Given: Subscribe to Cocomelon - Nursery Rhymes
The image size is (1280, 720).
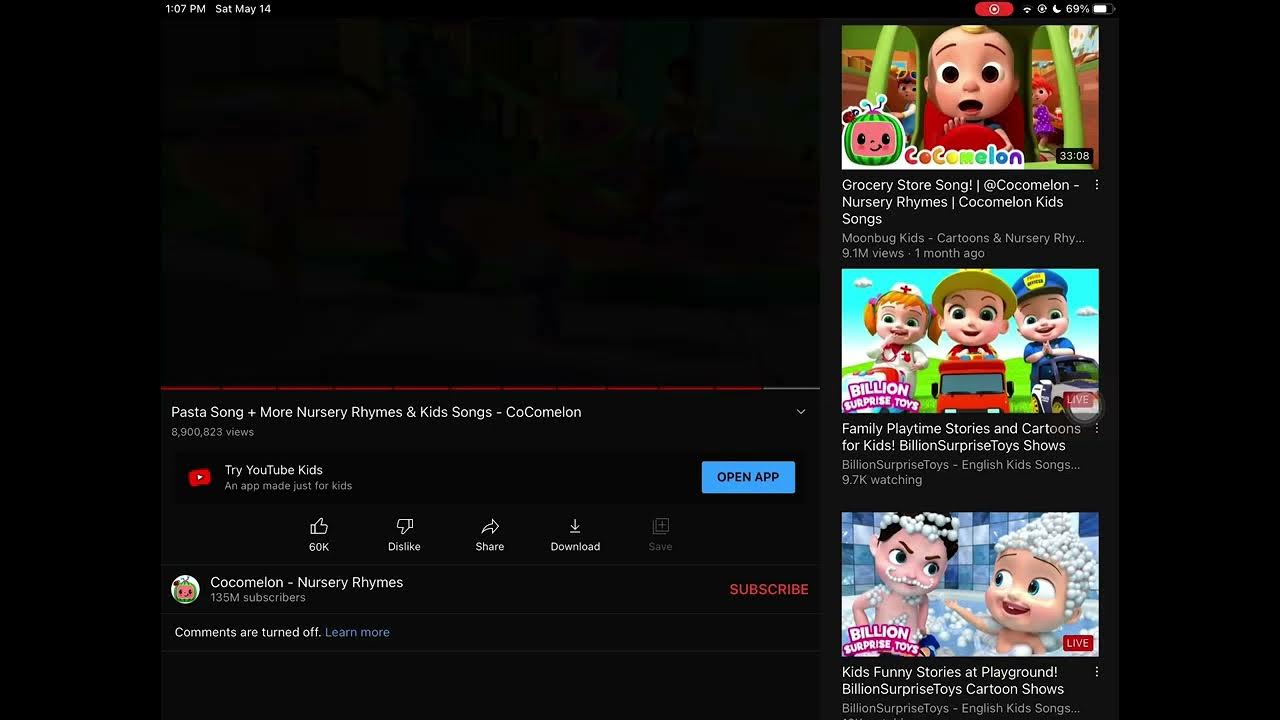Looking at the screenshot, I should point(769,589).
